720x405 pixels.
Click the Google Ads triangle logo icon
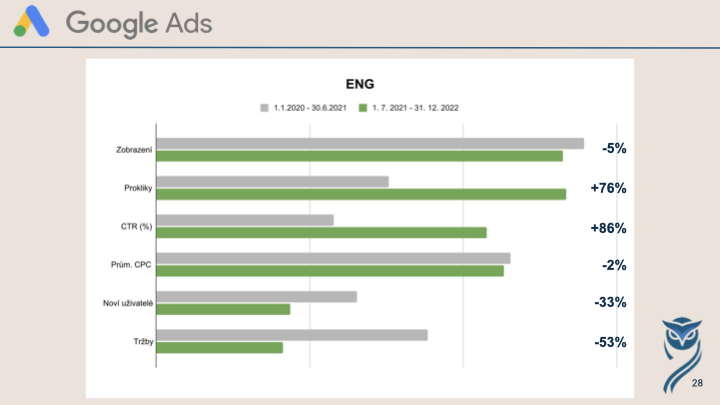[x=31, y=21]
